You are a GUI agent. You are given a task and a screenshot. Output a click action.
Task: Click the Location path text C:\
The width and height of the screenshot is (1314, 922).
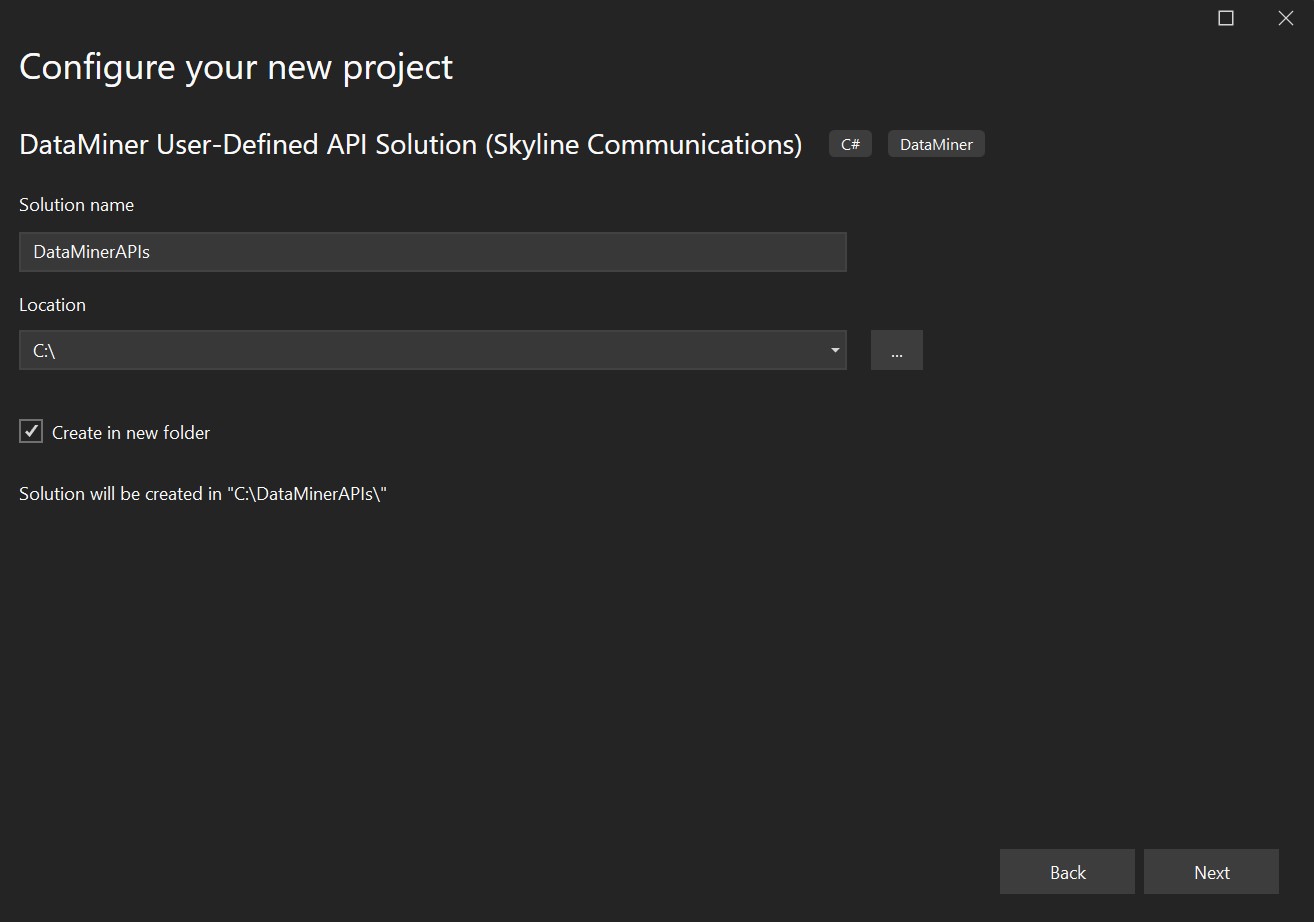[x=44, y=351]
